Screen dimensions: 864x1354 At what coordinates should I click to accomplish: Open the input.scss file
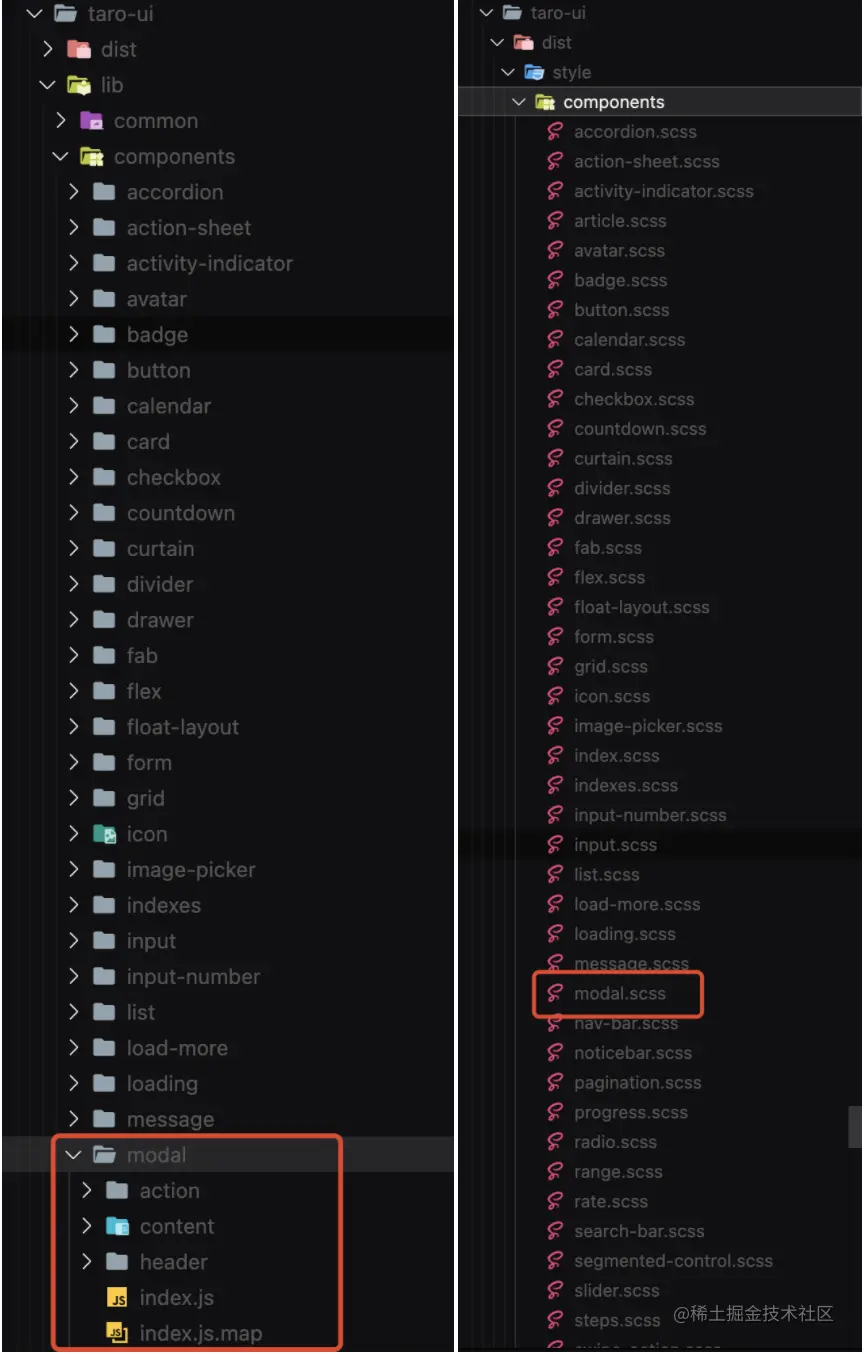(x=608, y=844)
